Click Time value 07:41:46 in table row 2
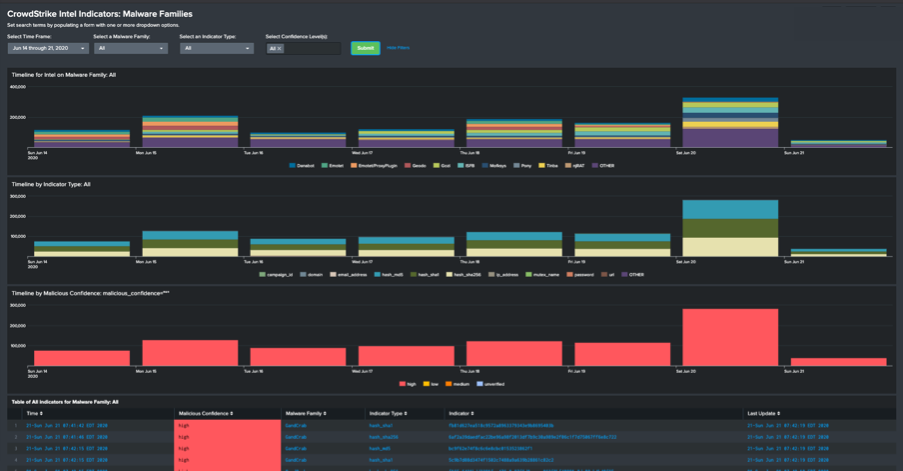 coord(67,437)
